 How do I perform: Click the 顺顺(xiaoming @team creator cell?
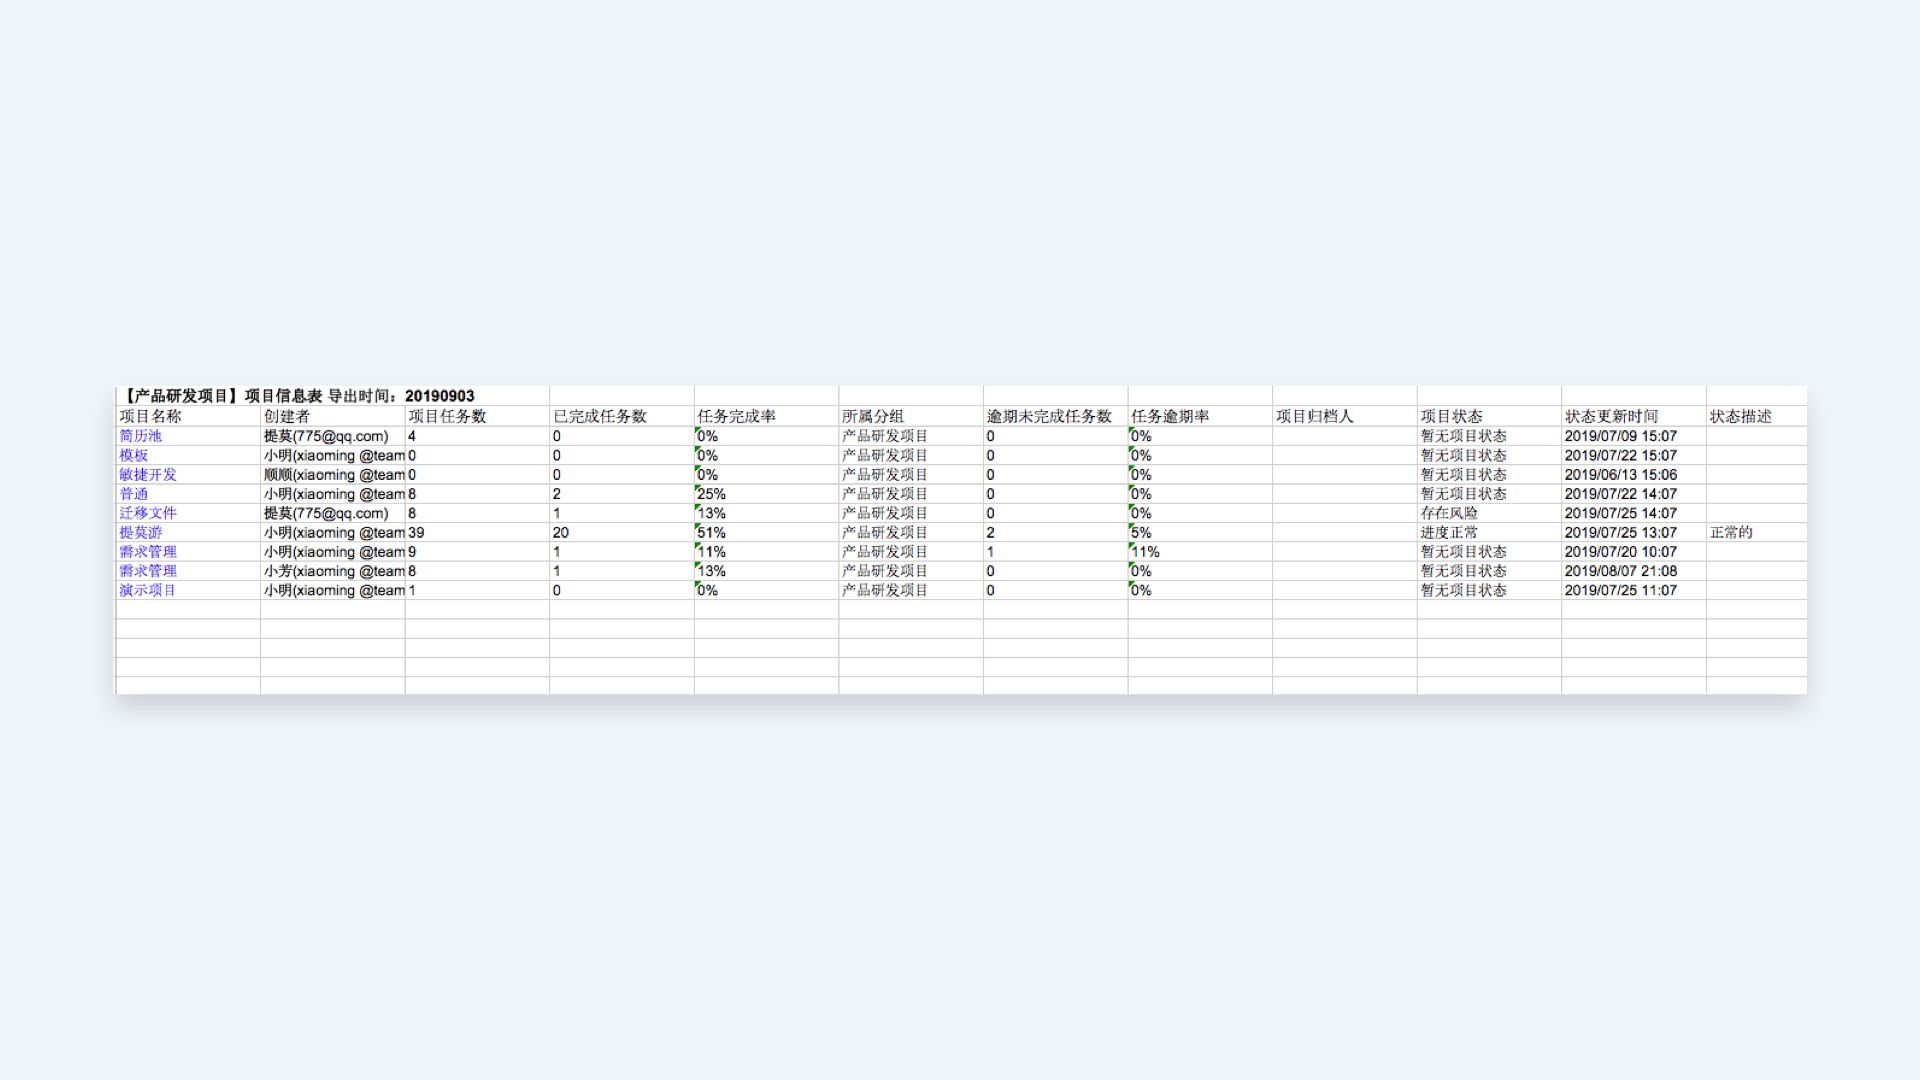click(333, 475)
